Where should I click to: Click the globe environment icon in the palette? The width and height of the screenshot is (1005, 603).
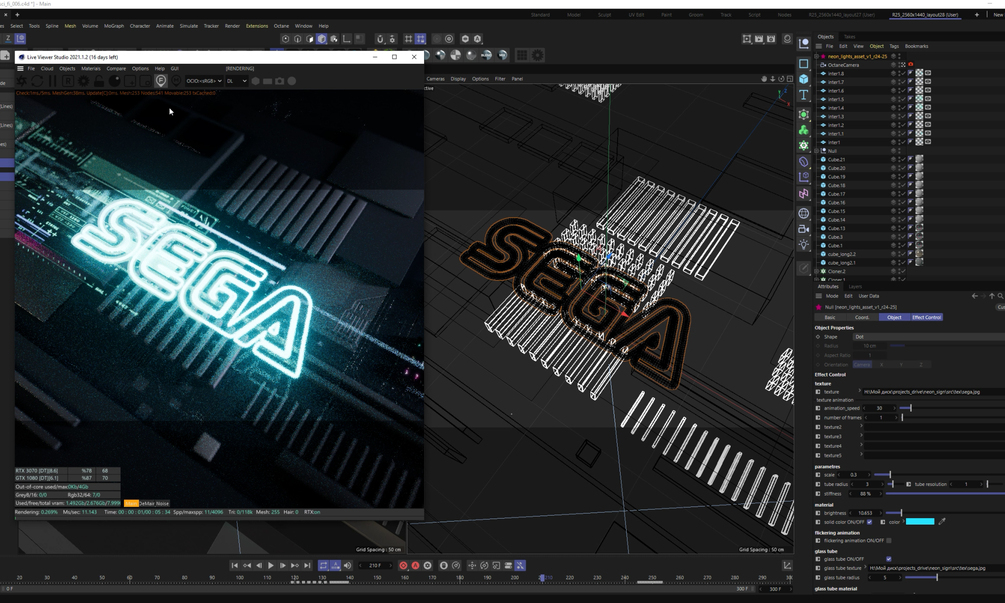(803, 213)
